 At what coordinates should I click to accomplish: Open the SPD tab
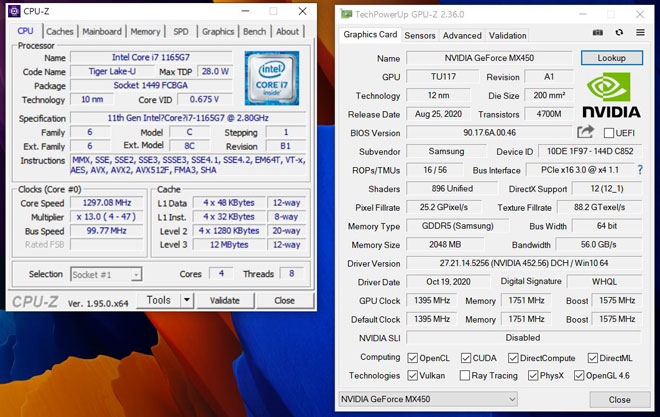click(181, 32)
